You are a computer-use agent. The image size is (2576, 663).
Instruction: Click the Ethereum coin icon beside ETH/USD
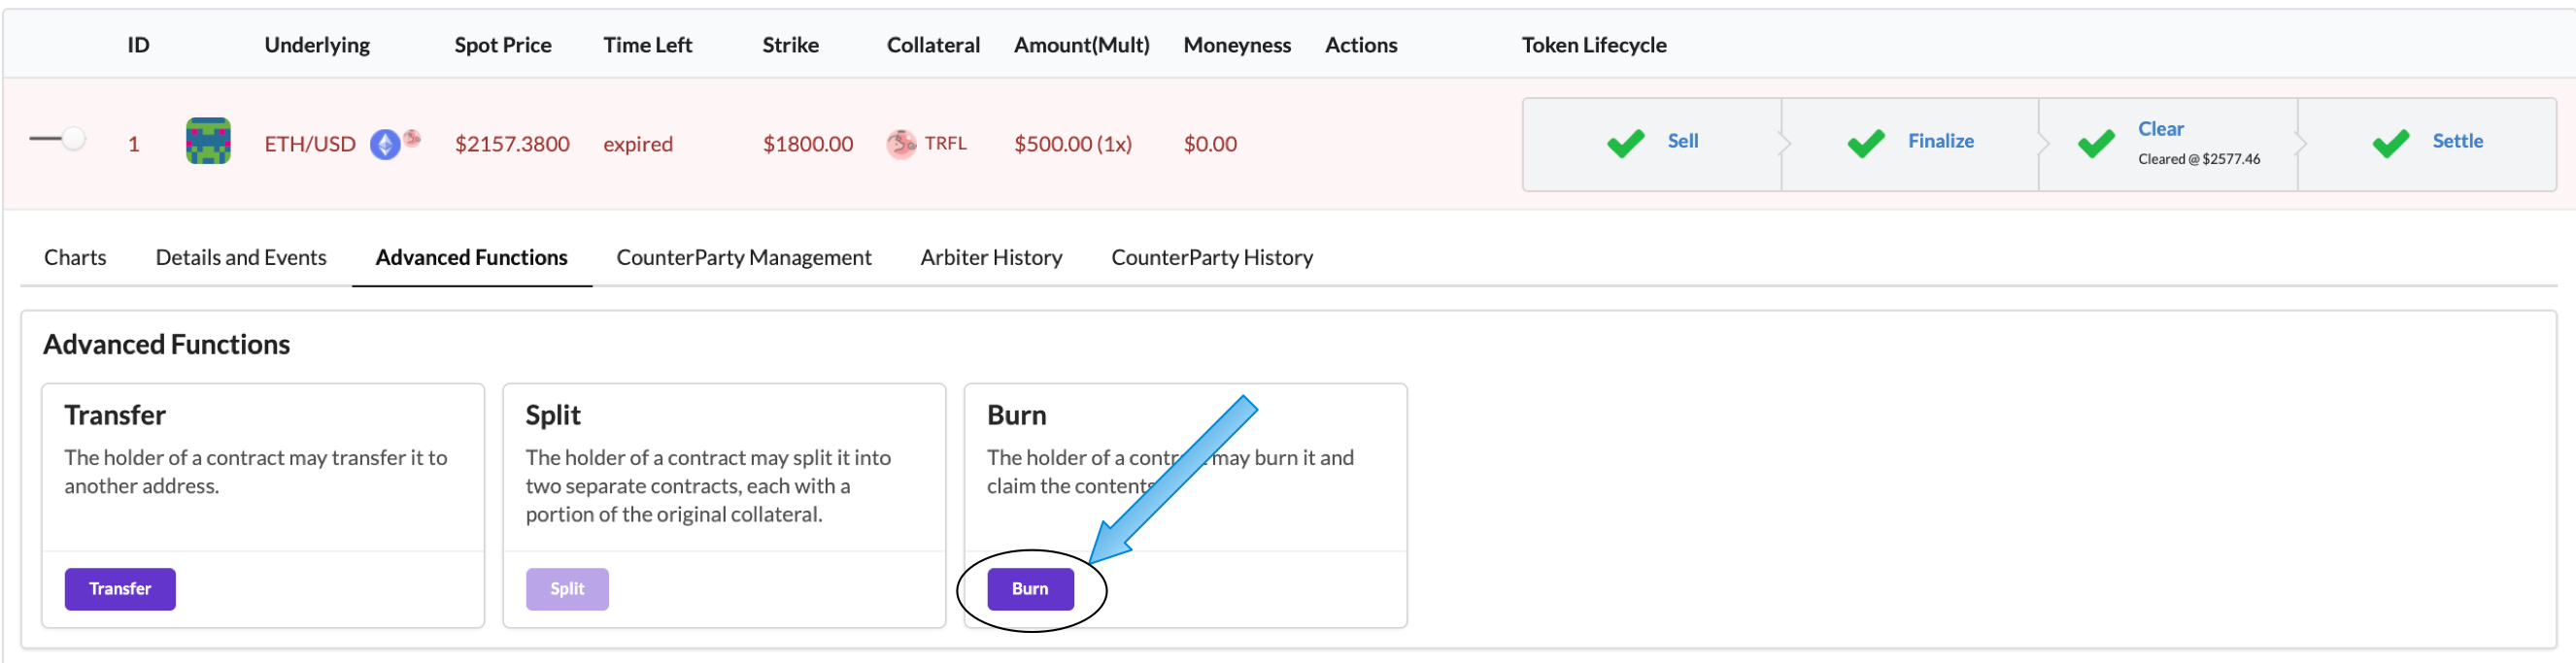[385, 145]
